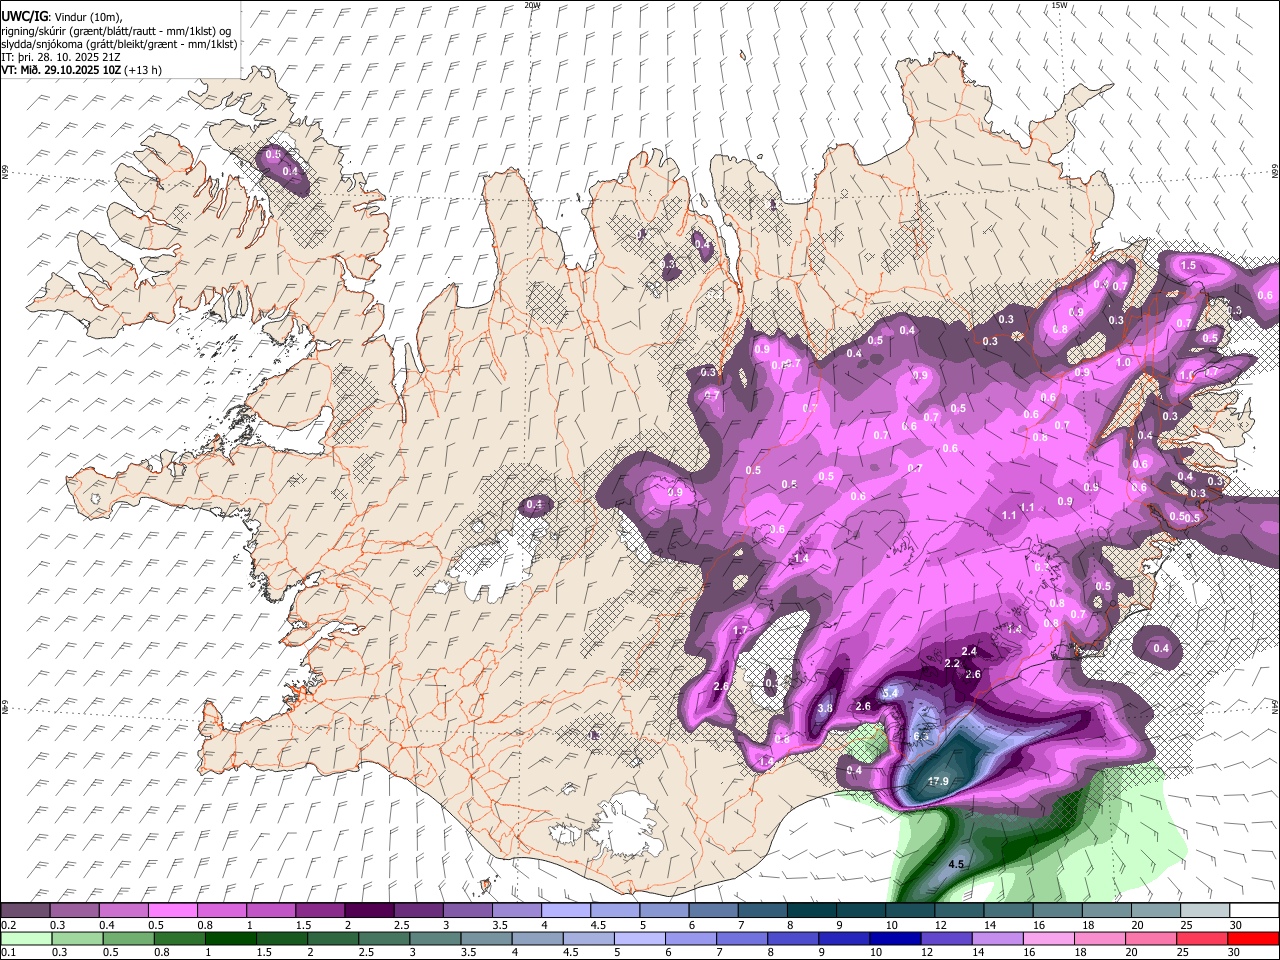Pick the darkest purple 2 swatch, upper legend row
The height and width of the screenshot is (960, 1280).
click(368, 910)
